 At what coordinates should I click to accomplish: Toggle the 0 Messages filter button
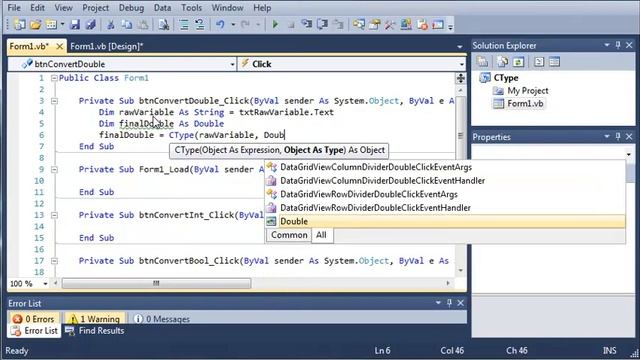tap(162, 319)
